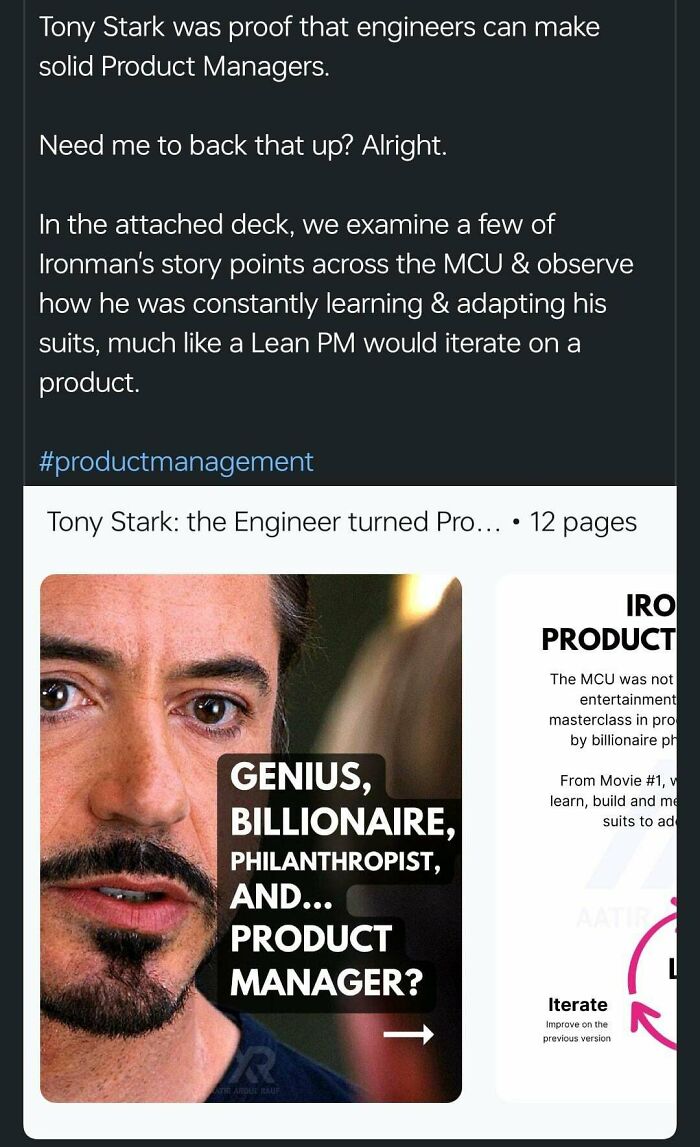Open document title 'Tony Stark: the Engineer turned Pro…'
Screen dimensions: 700x1147
pyautogui.click(x=273, y=522)
